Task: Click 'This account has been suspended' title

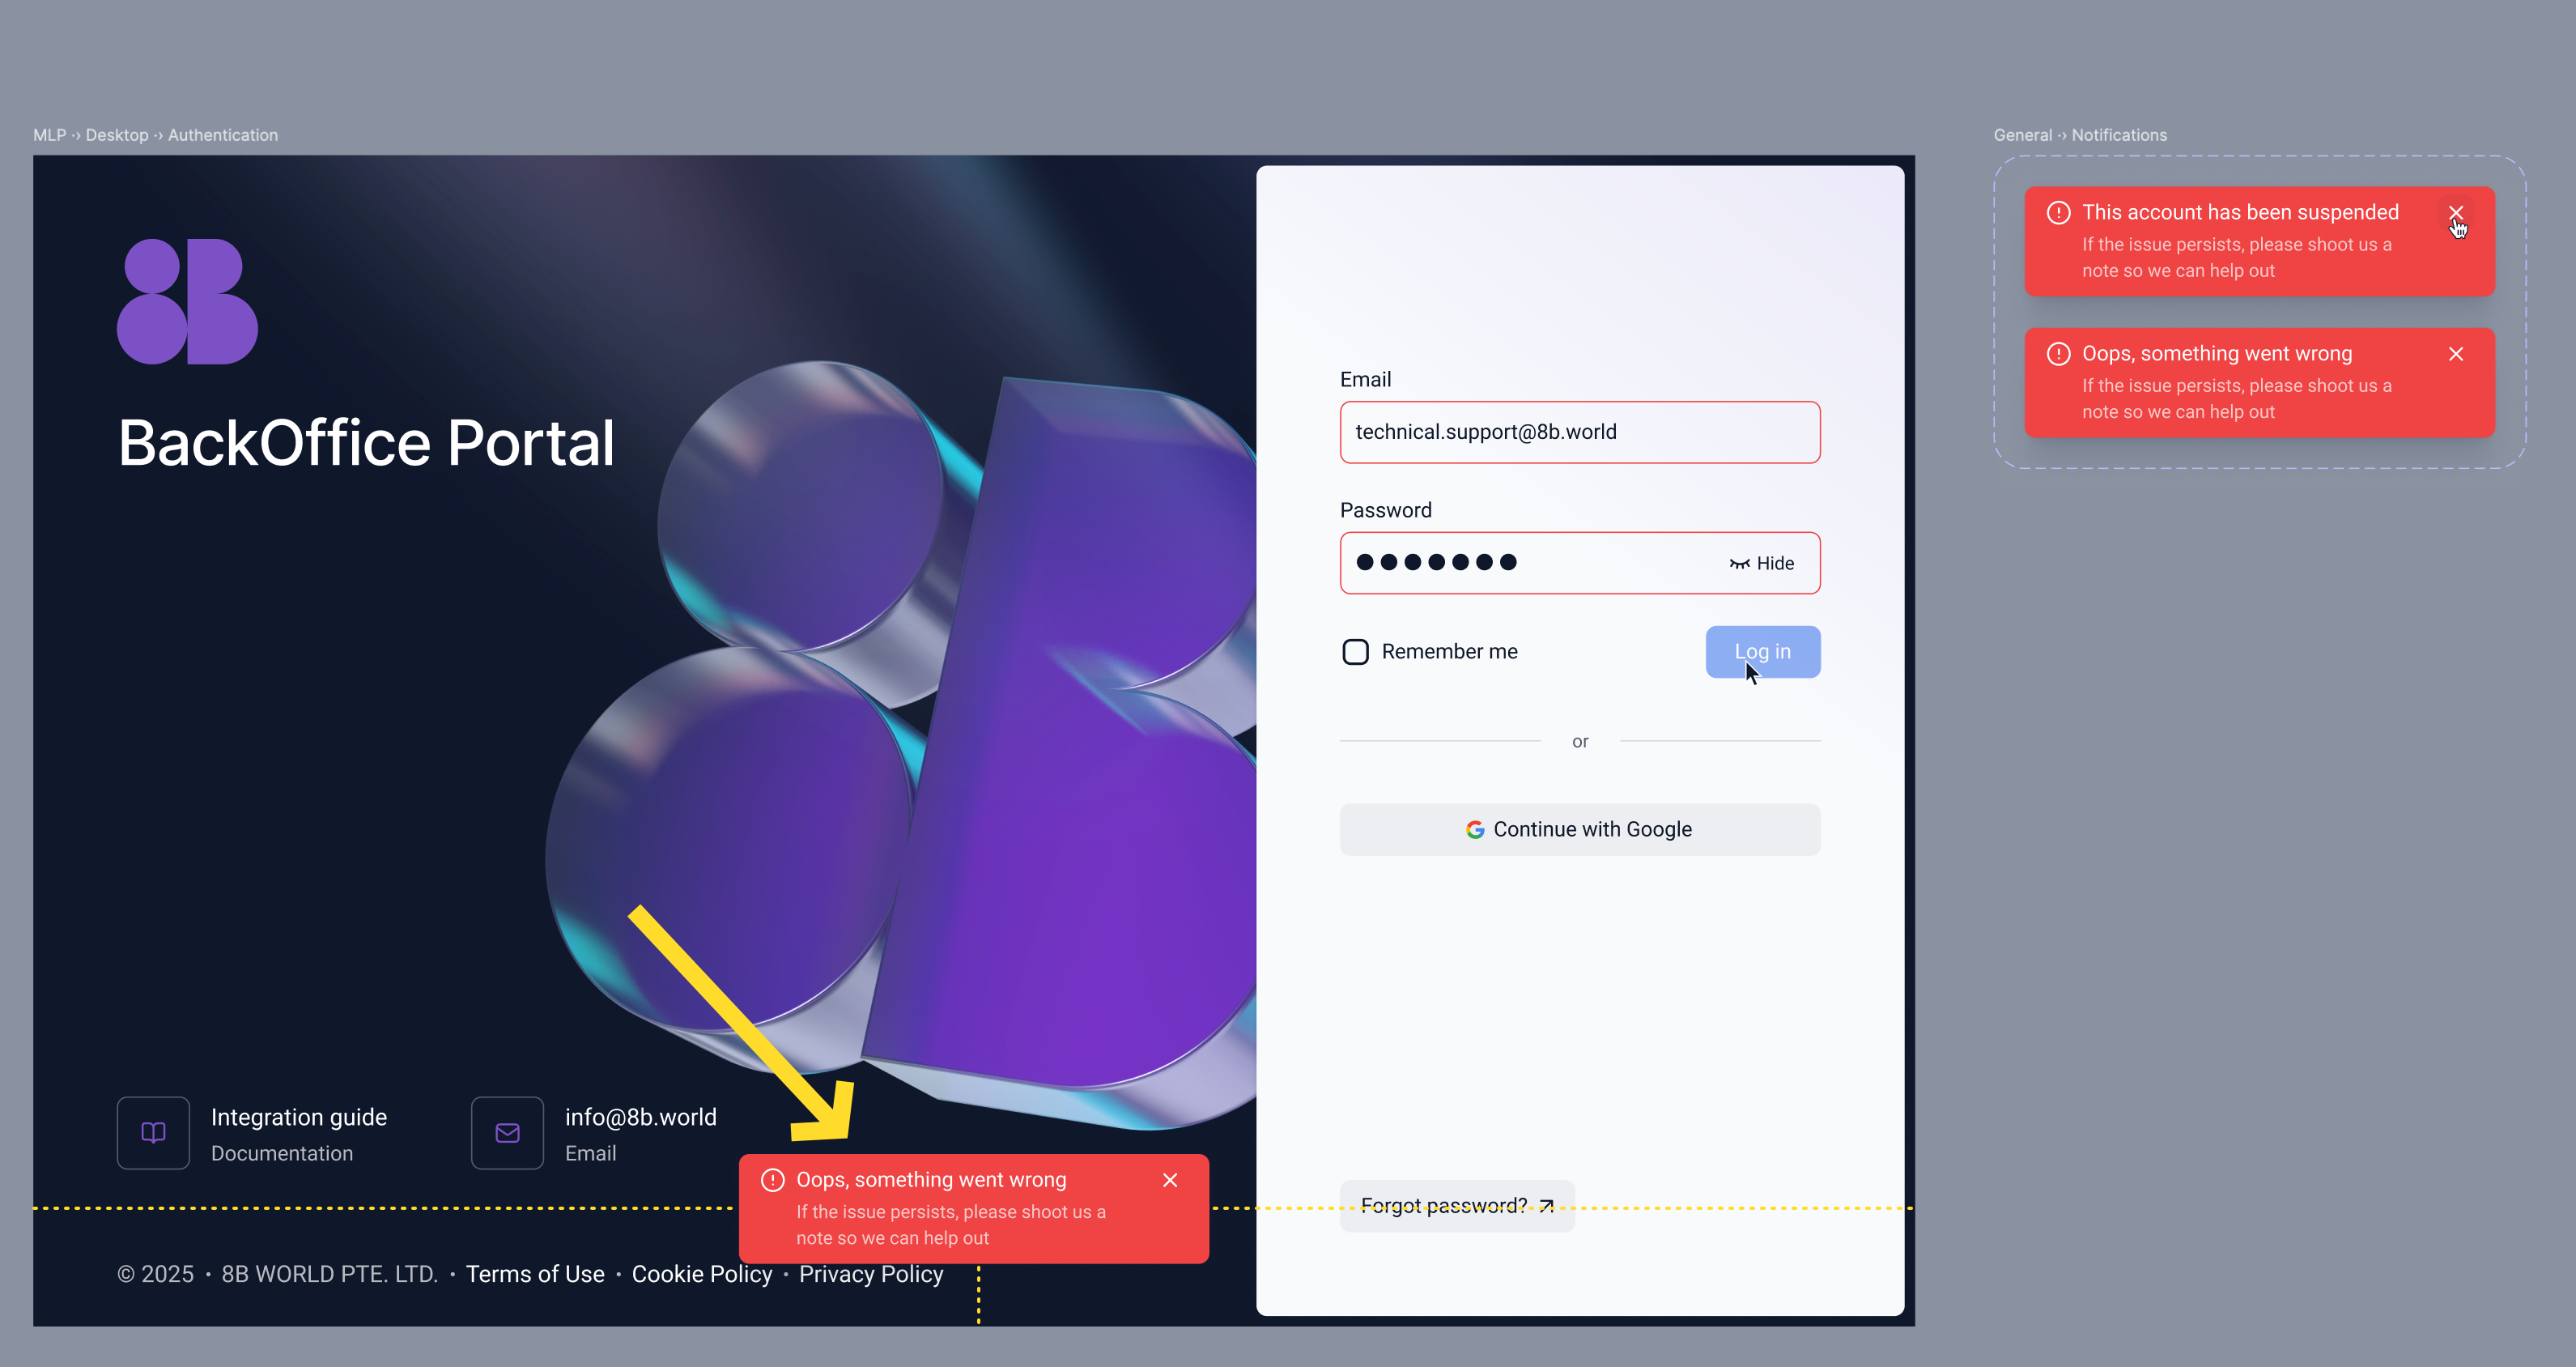Action: [x=2239, y=212]
